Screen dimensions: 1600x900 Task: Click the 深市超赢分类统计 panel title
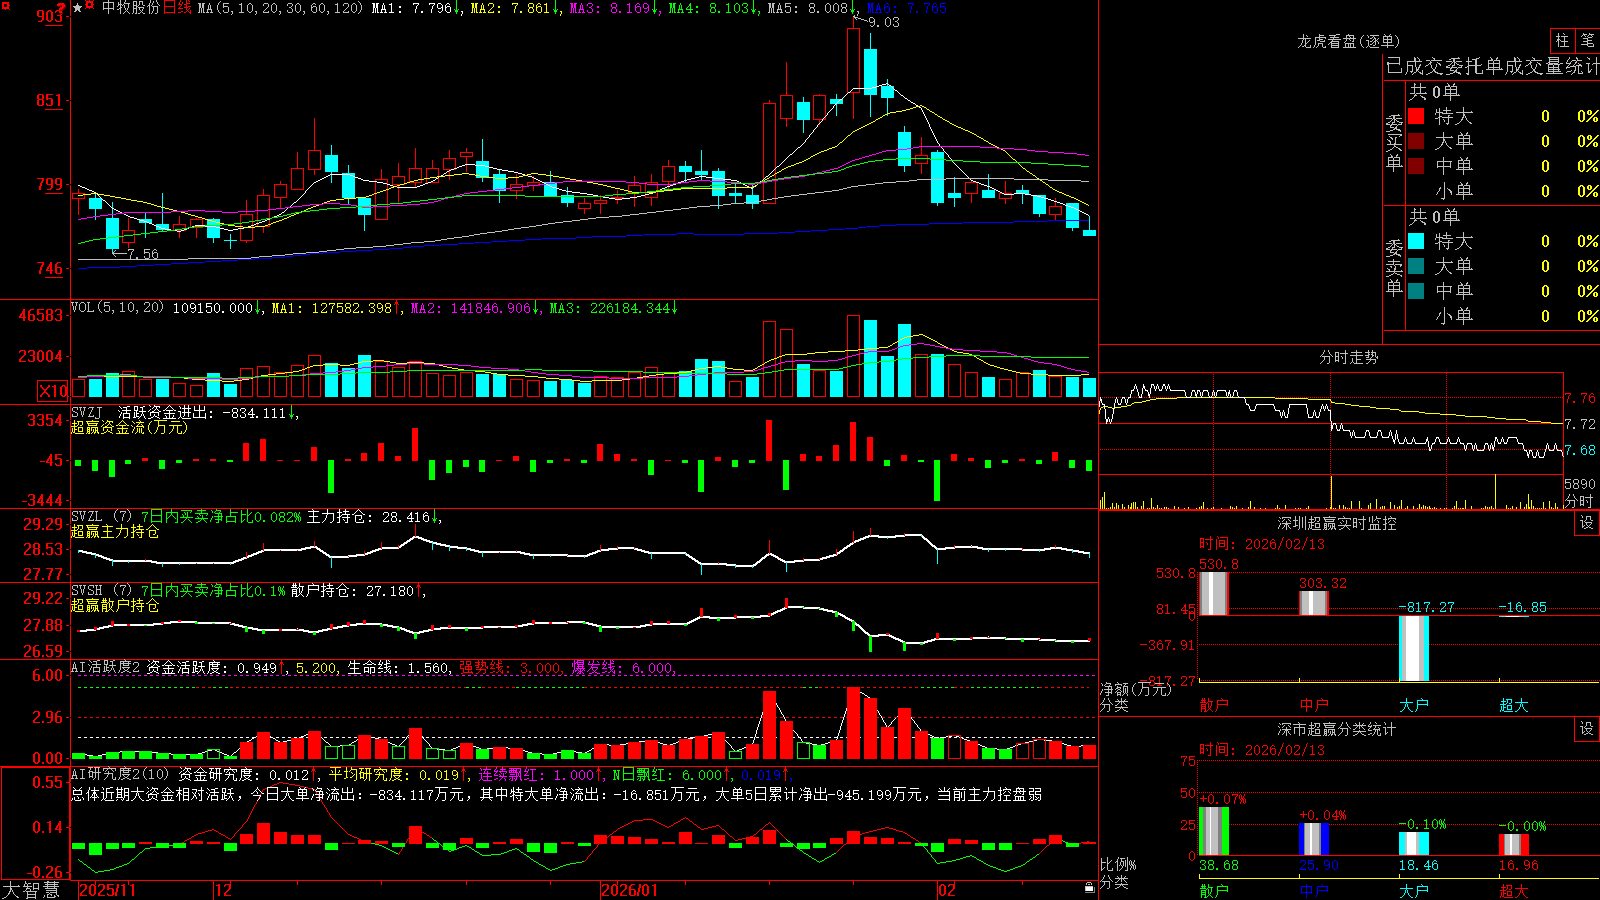[1337, 729]
